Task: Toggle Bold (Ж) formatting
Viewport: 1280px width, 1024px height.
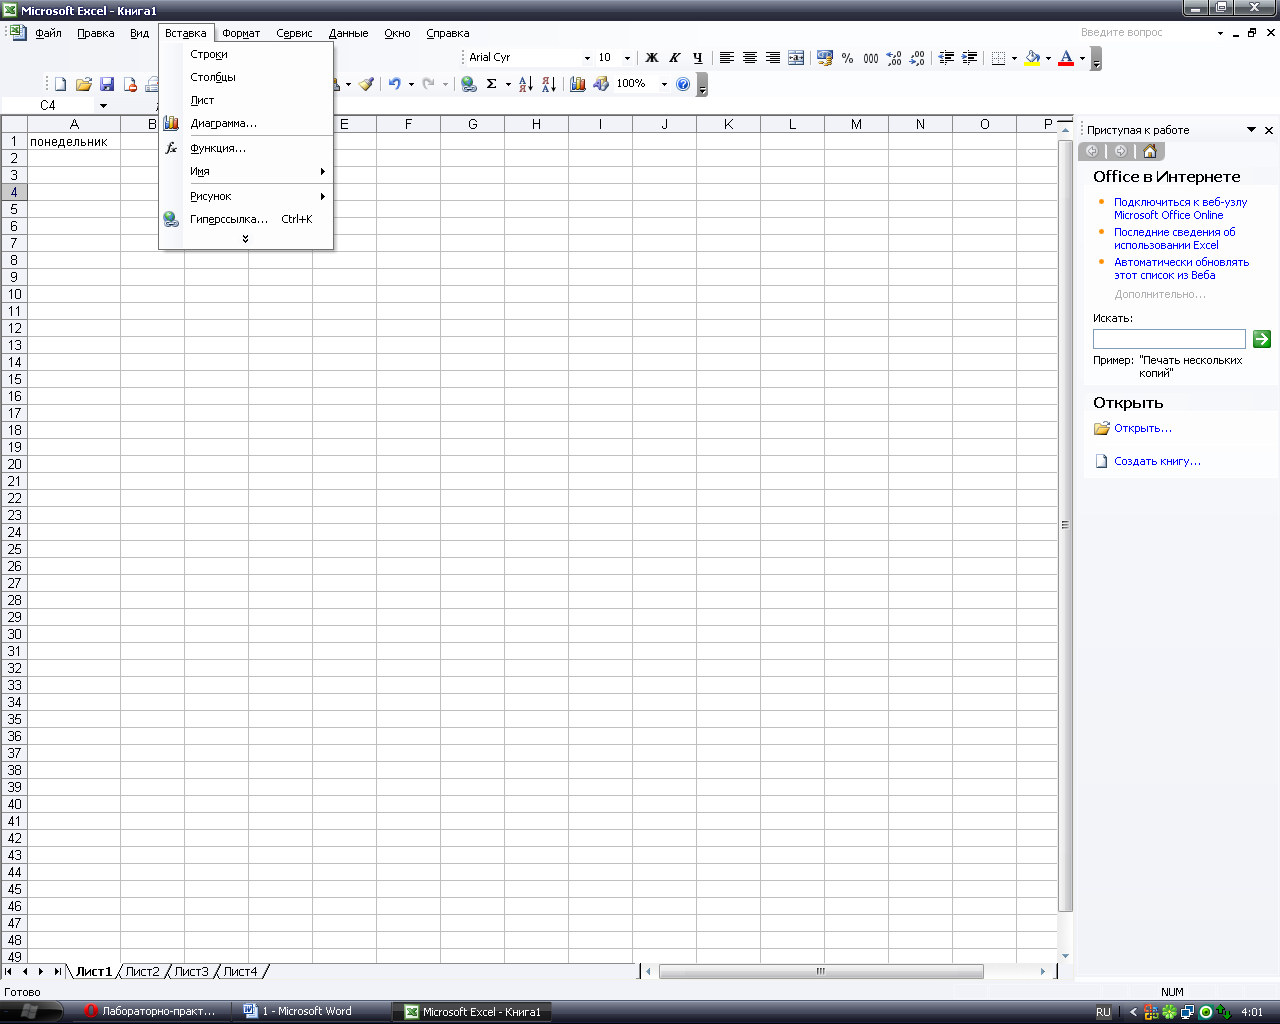Action: pyautogui.click(x=652, y=58)
